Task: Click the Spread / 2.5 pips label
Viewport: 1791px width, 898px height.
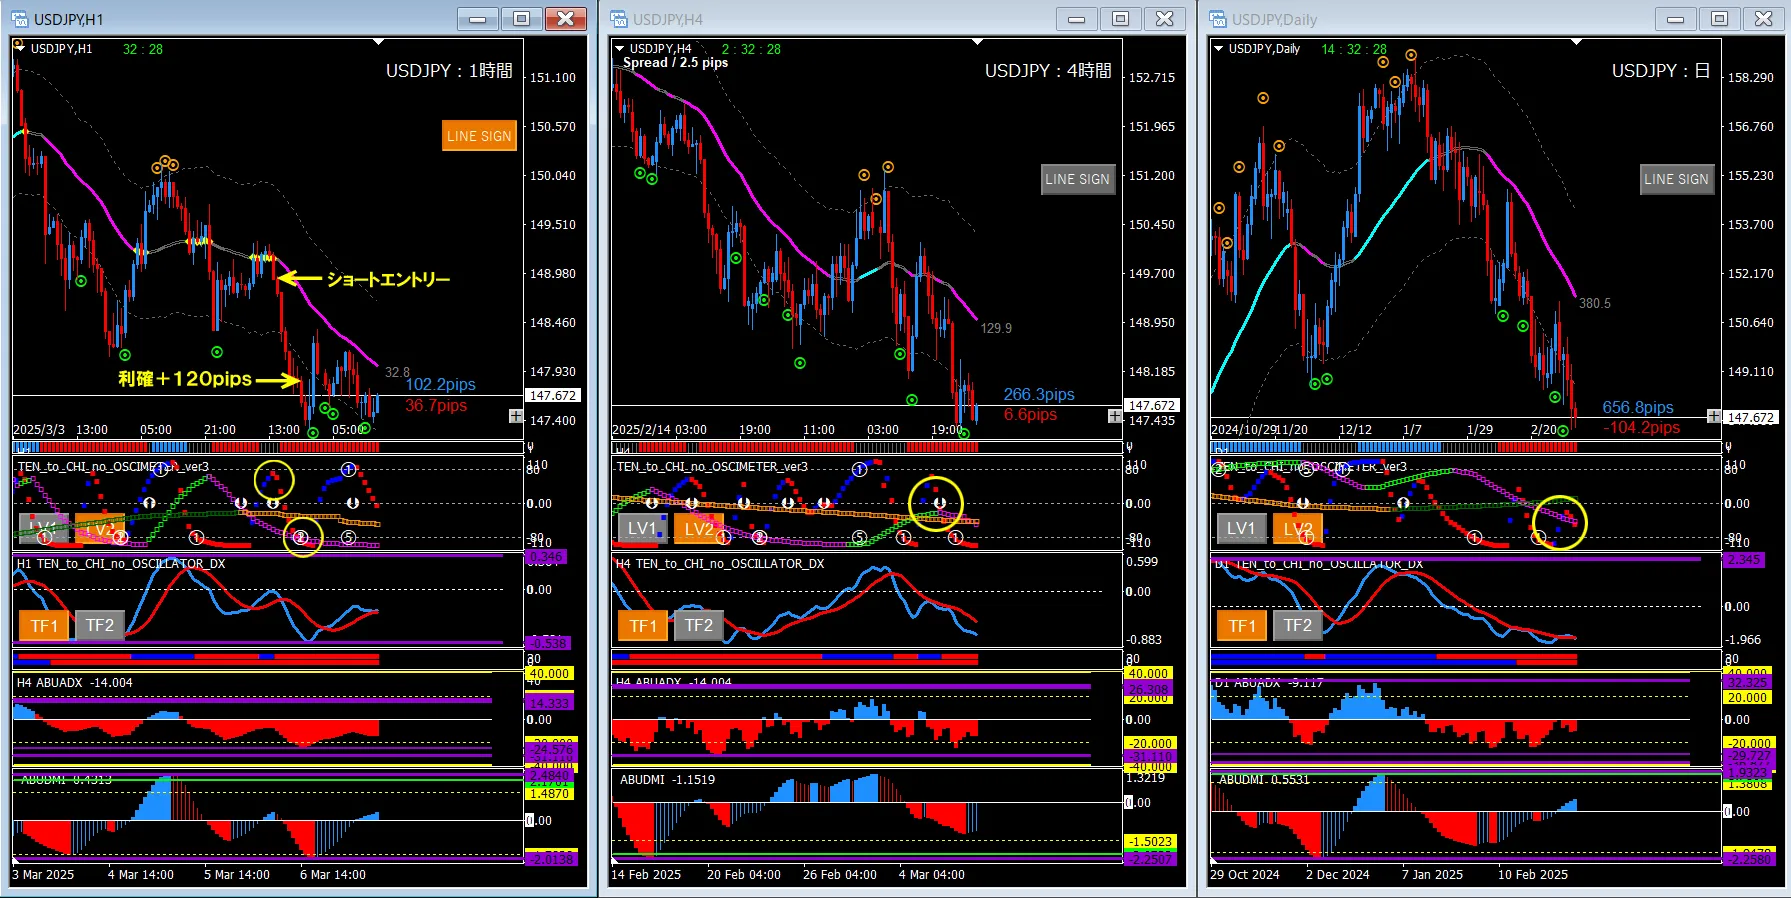Action: click(675, 62)
